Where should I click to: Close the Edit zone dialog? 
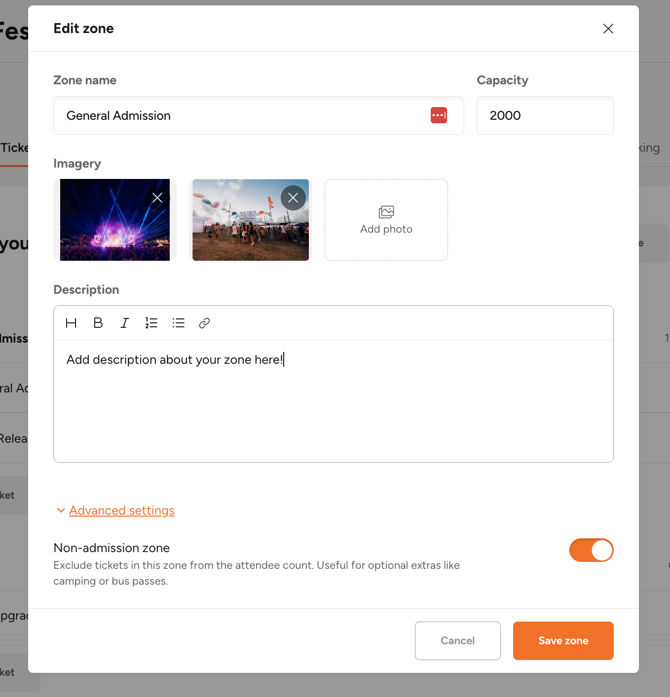click(608, 29)
